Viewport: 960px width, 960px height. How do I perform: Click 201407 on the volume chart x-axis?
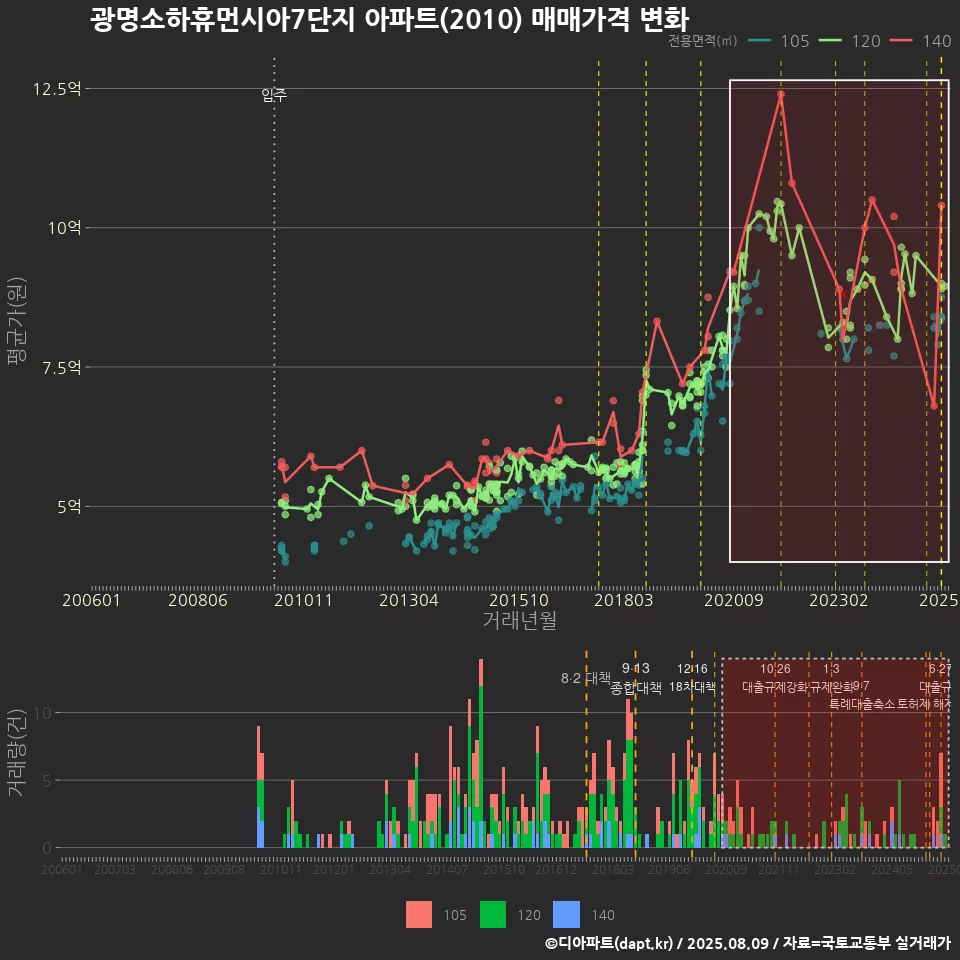click(x=447, y=869)
